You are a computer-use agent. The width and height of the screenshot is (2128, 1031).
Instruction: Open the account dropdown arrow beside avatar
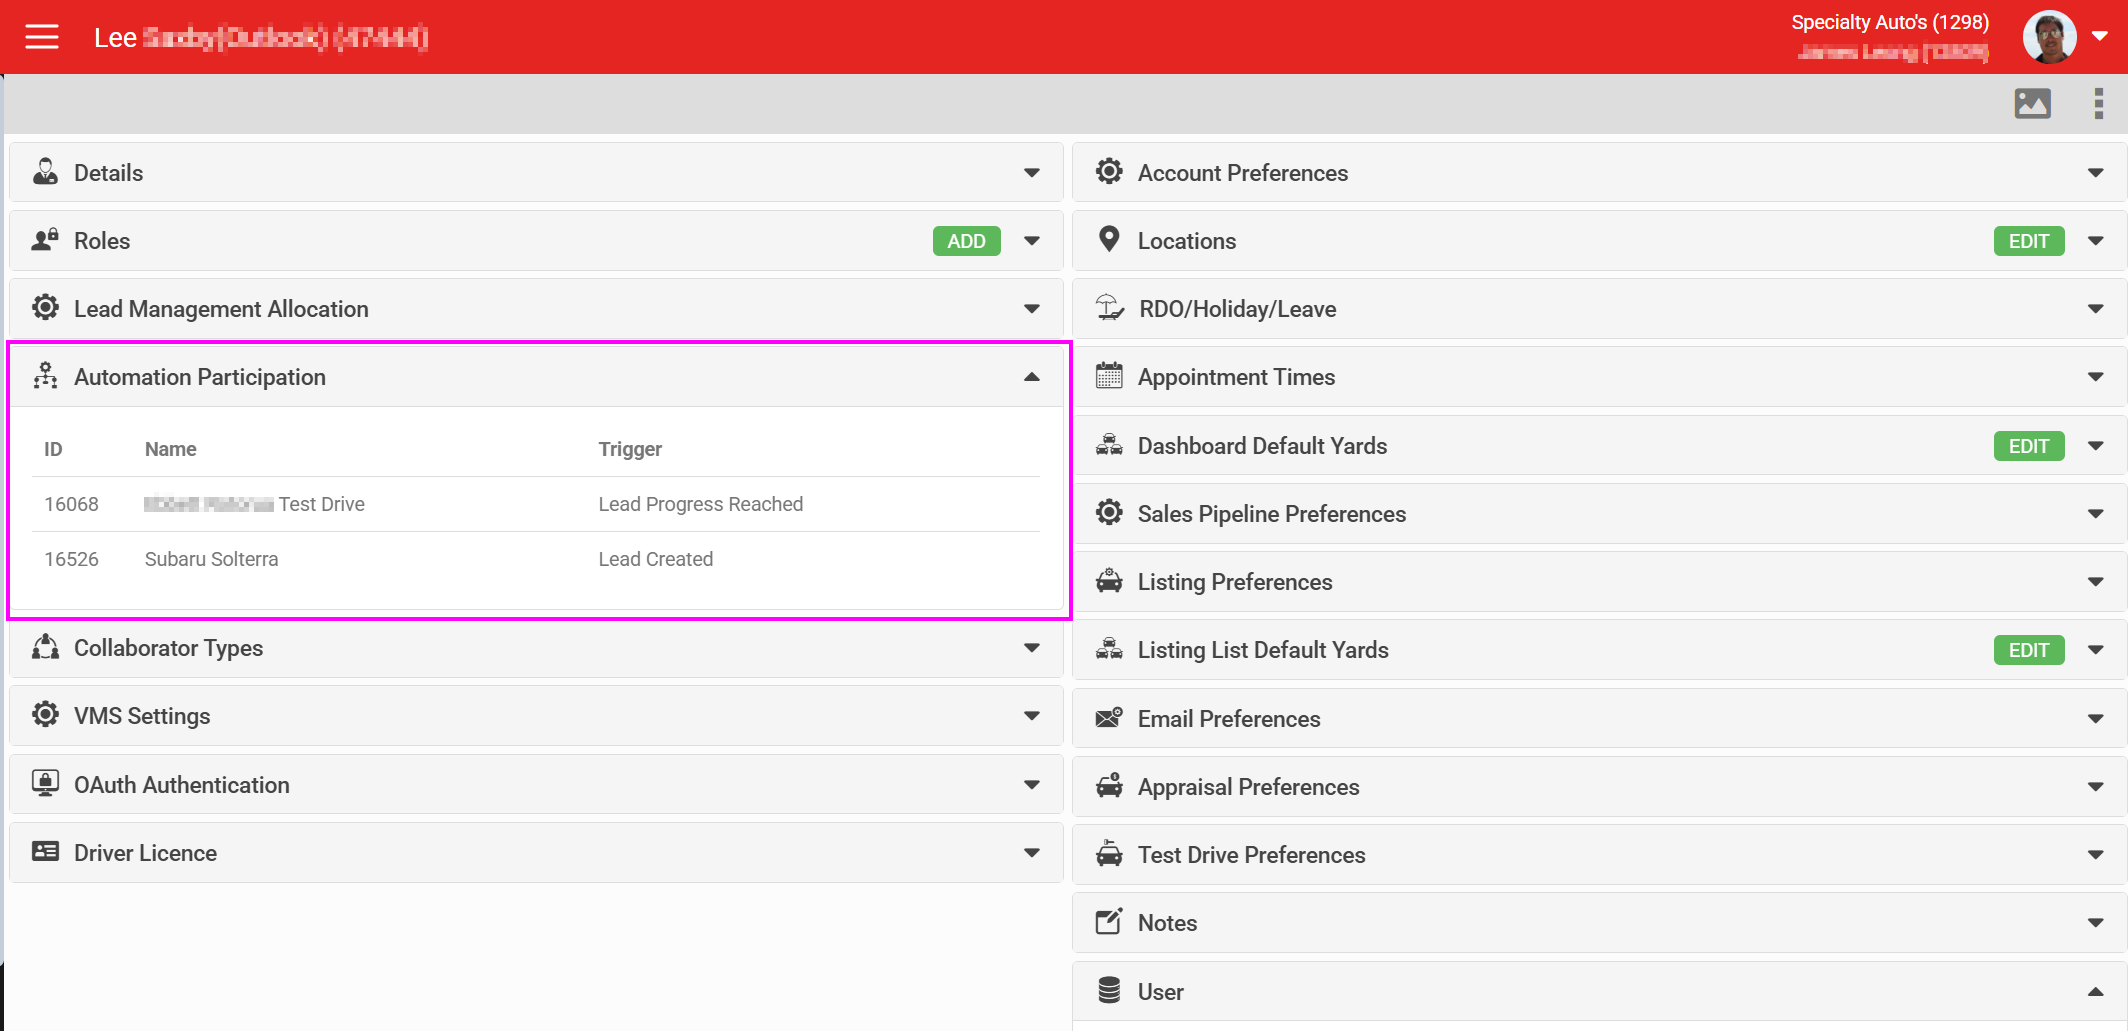(x=2100, y=36)
